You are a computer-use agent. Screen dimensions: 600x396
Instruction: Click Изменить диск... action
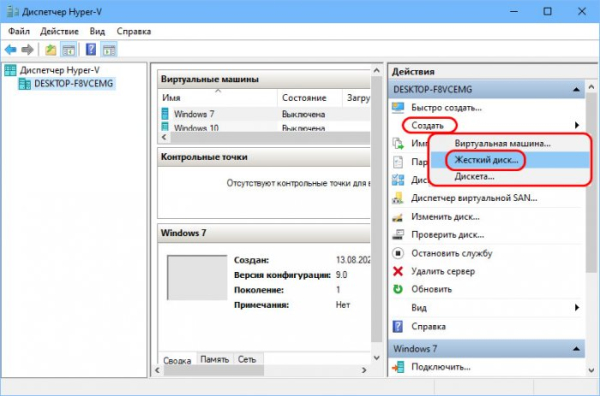(x=445, y=217)
